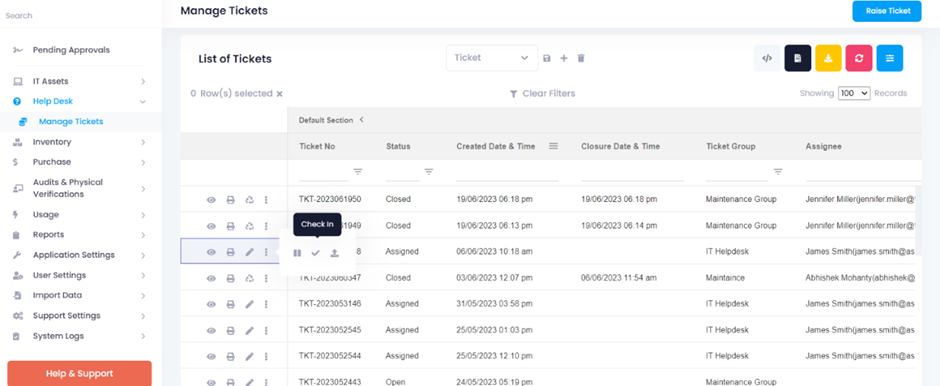940x386 pixels.
Task: Click the Help & Support button
Action: (x=79, y=373)
